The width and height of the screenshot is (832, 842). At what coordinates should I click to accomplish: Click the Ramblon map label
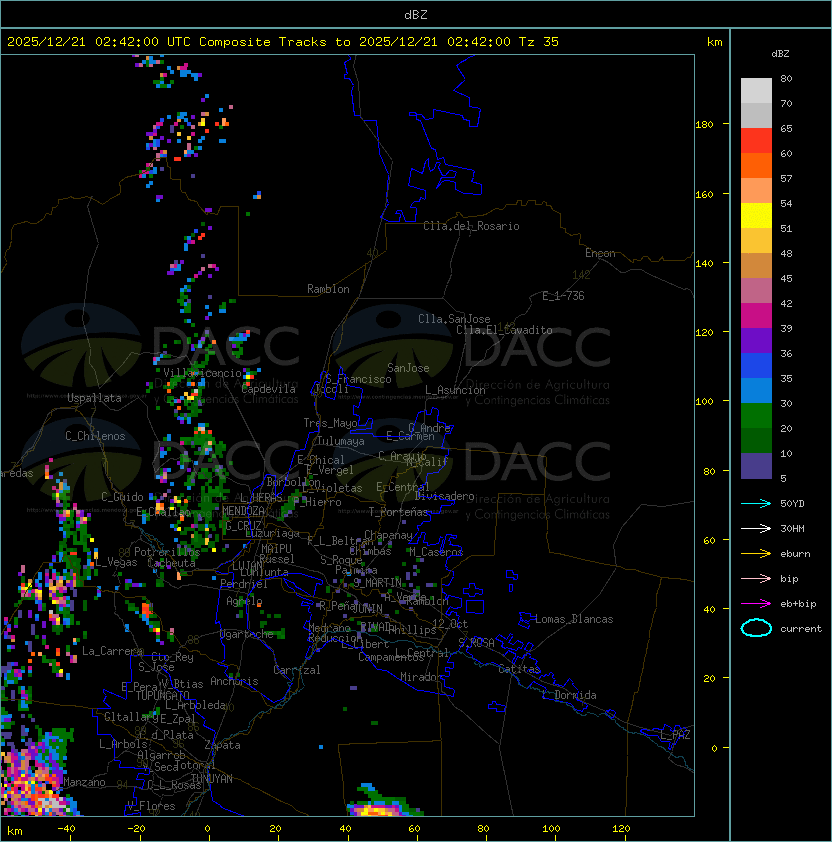coord(328,289)
